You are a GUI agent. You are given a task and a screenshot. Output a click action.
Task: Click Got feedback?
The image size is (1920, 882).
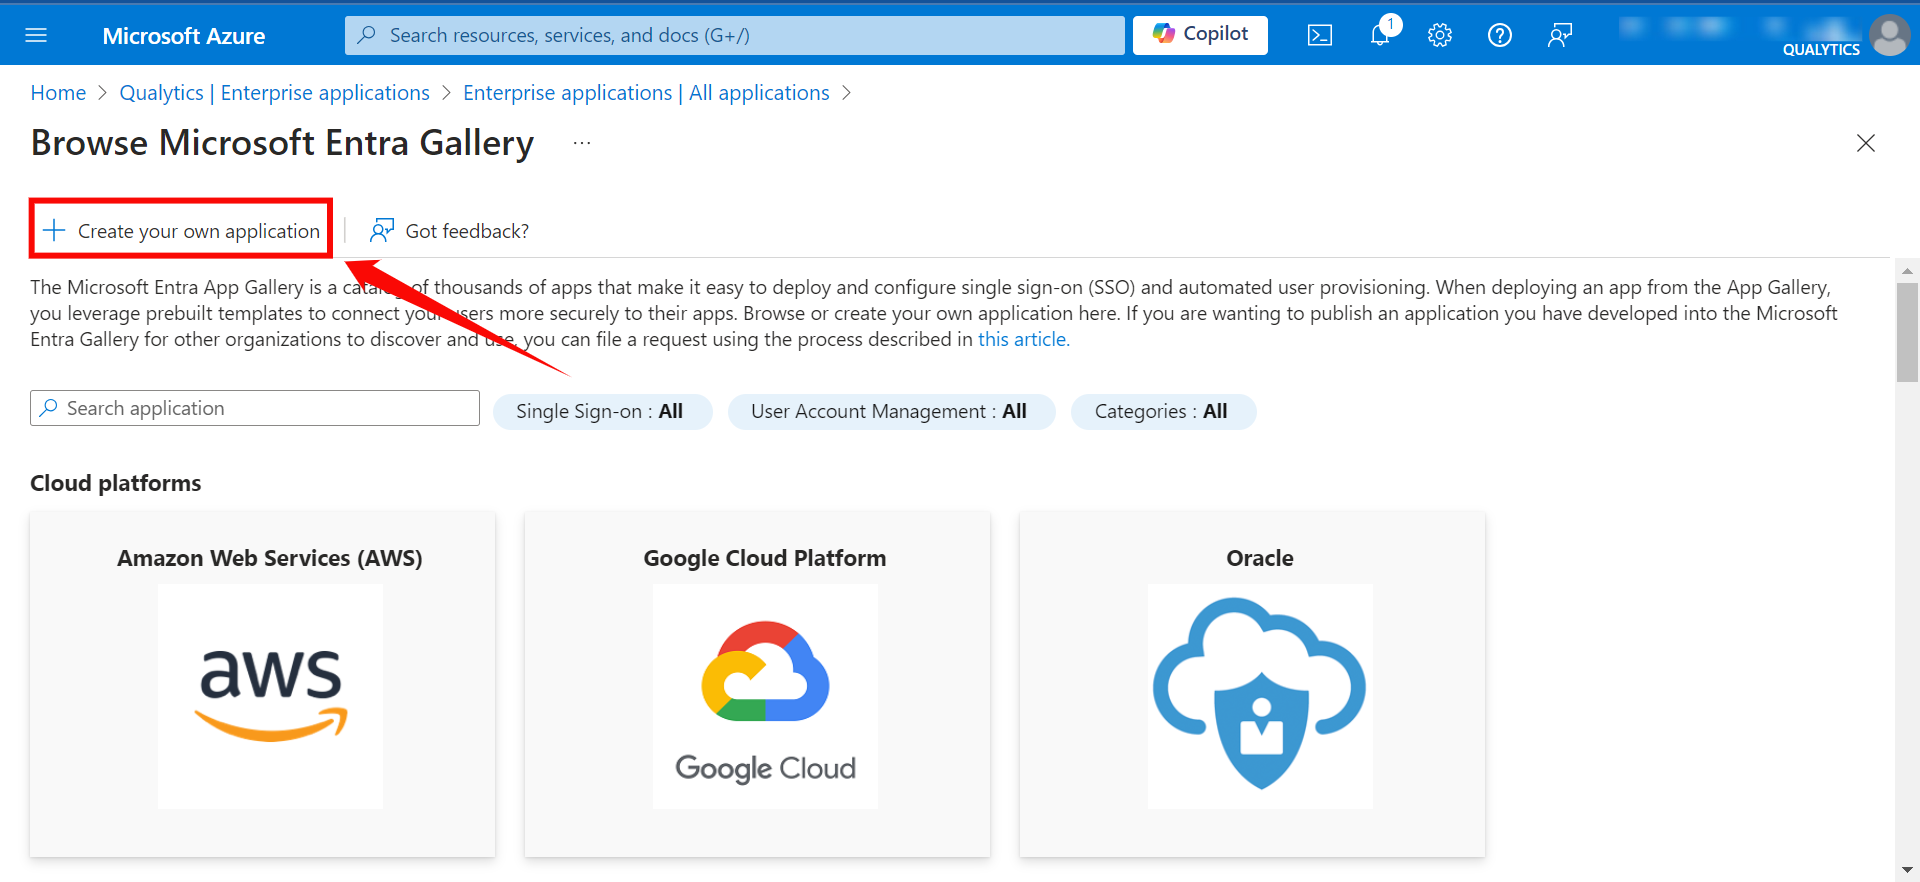[x=449, y=231]
